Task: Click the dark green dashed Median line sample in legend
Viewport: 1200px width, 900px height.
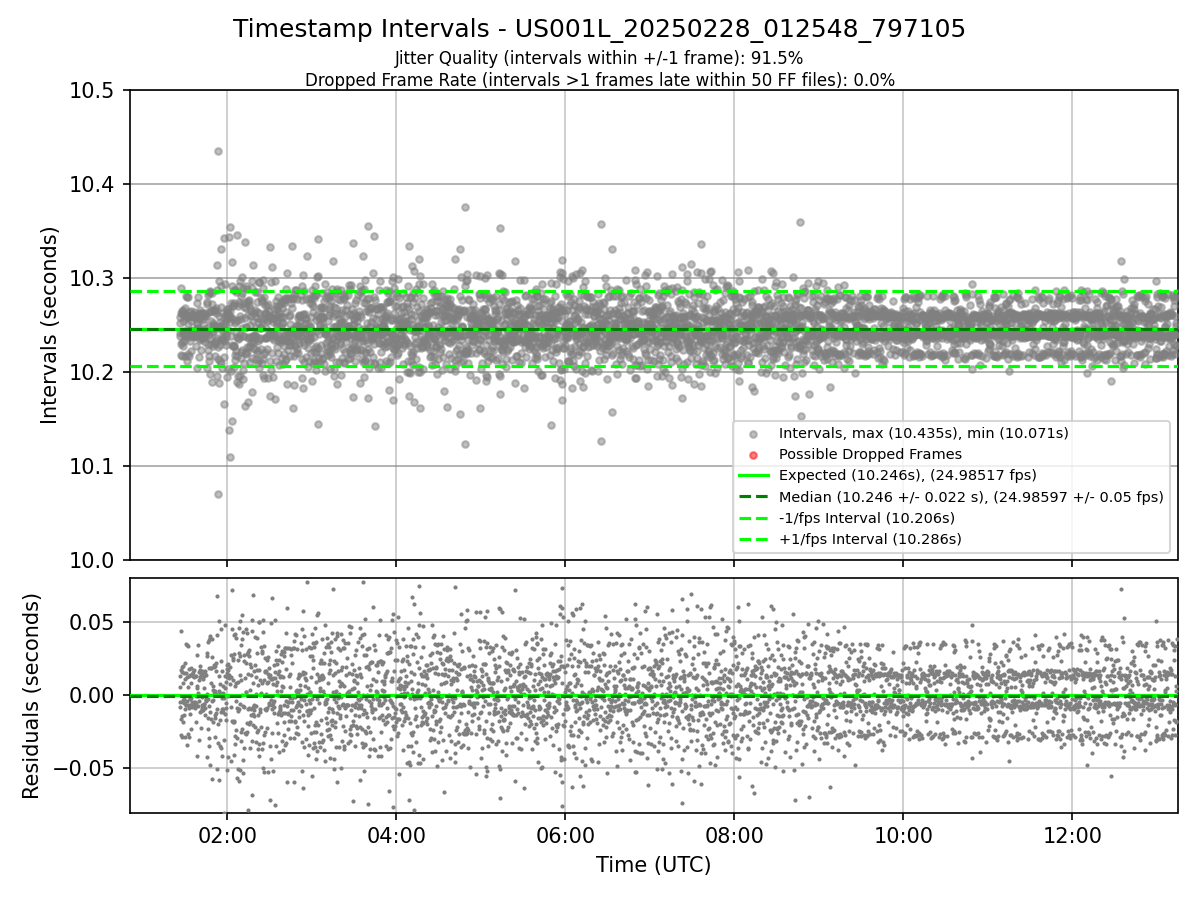Action: tap(754, 497)
